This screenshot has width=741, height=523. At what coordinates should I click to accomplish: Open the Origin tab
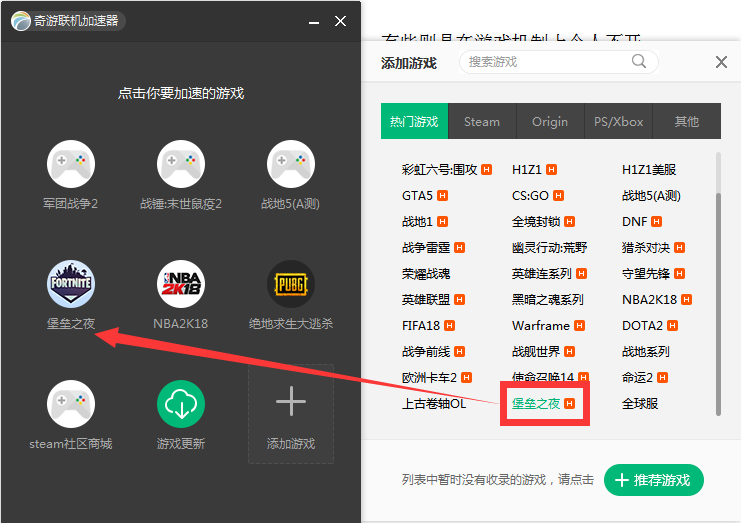coord(550,121)
